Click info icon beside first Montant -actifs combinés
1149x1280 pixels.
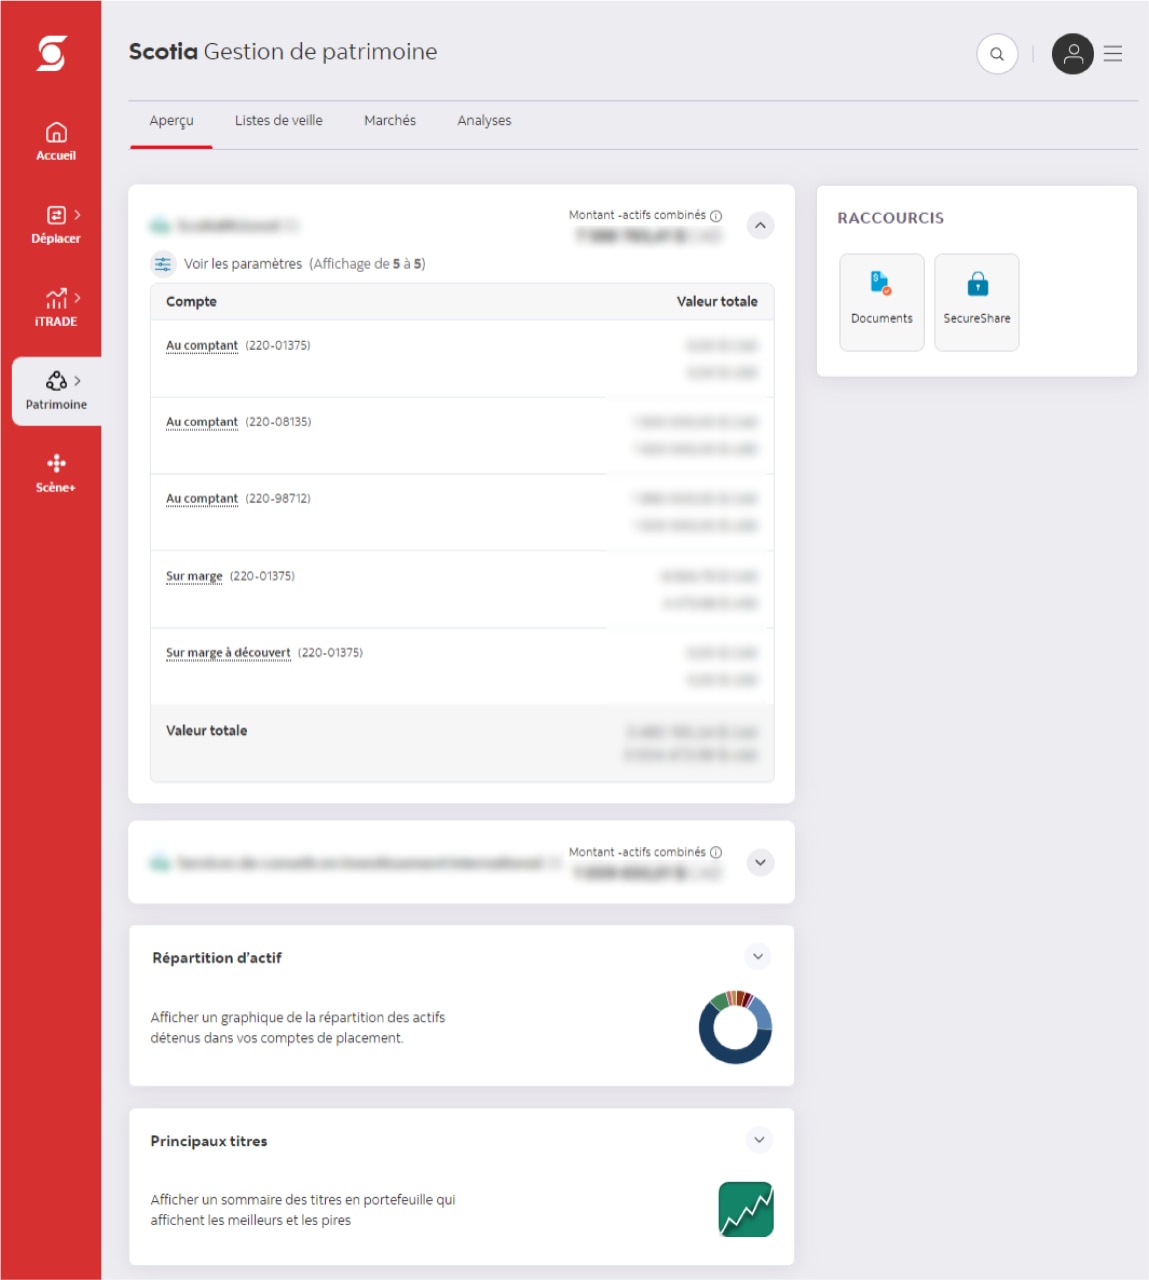716,216
